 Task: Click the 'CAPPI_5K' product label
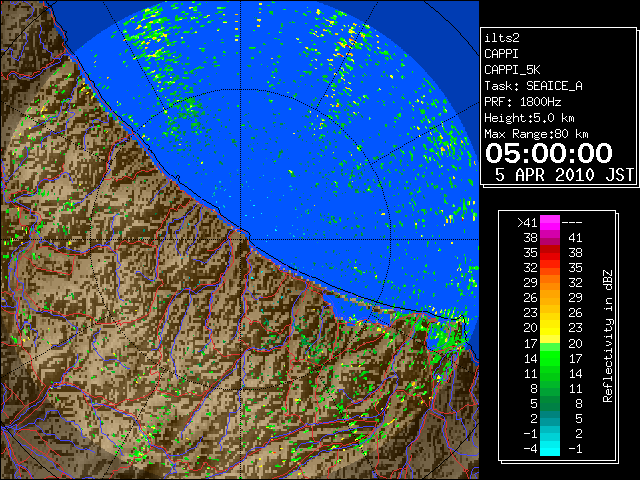[512, 70]
